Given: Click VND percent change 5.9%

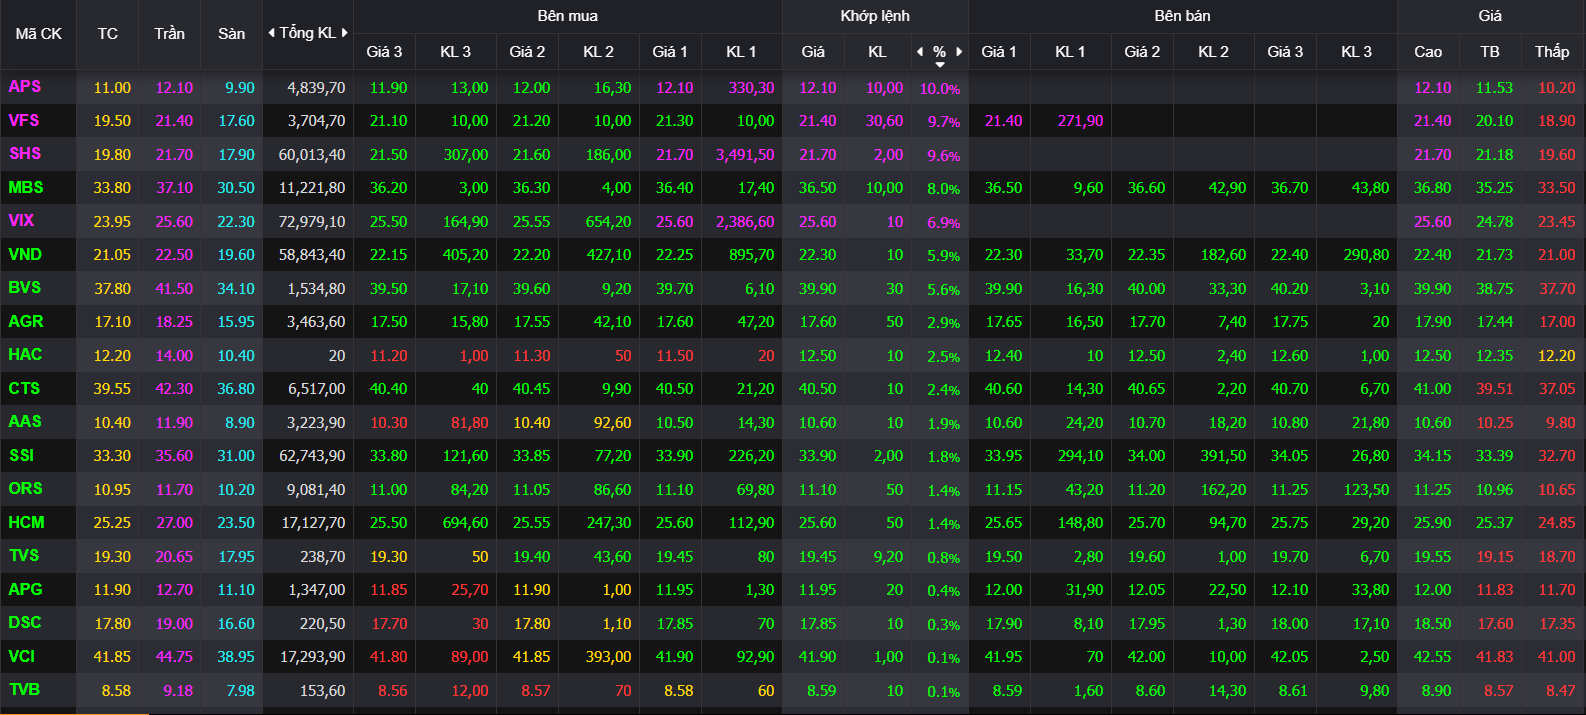Looking at the screenshot, I should [944, 256].
